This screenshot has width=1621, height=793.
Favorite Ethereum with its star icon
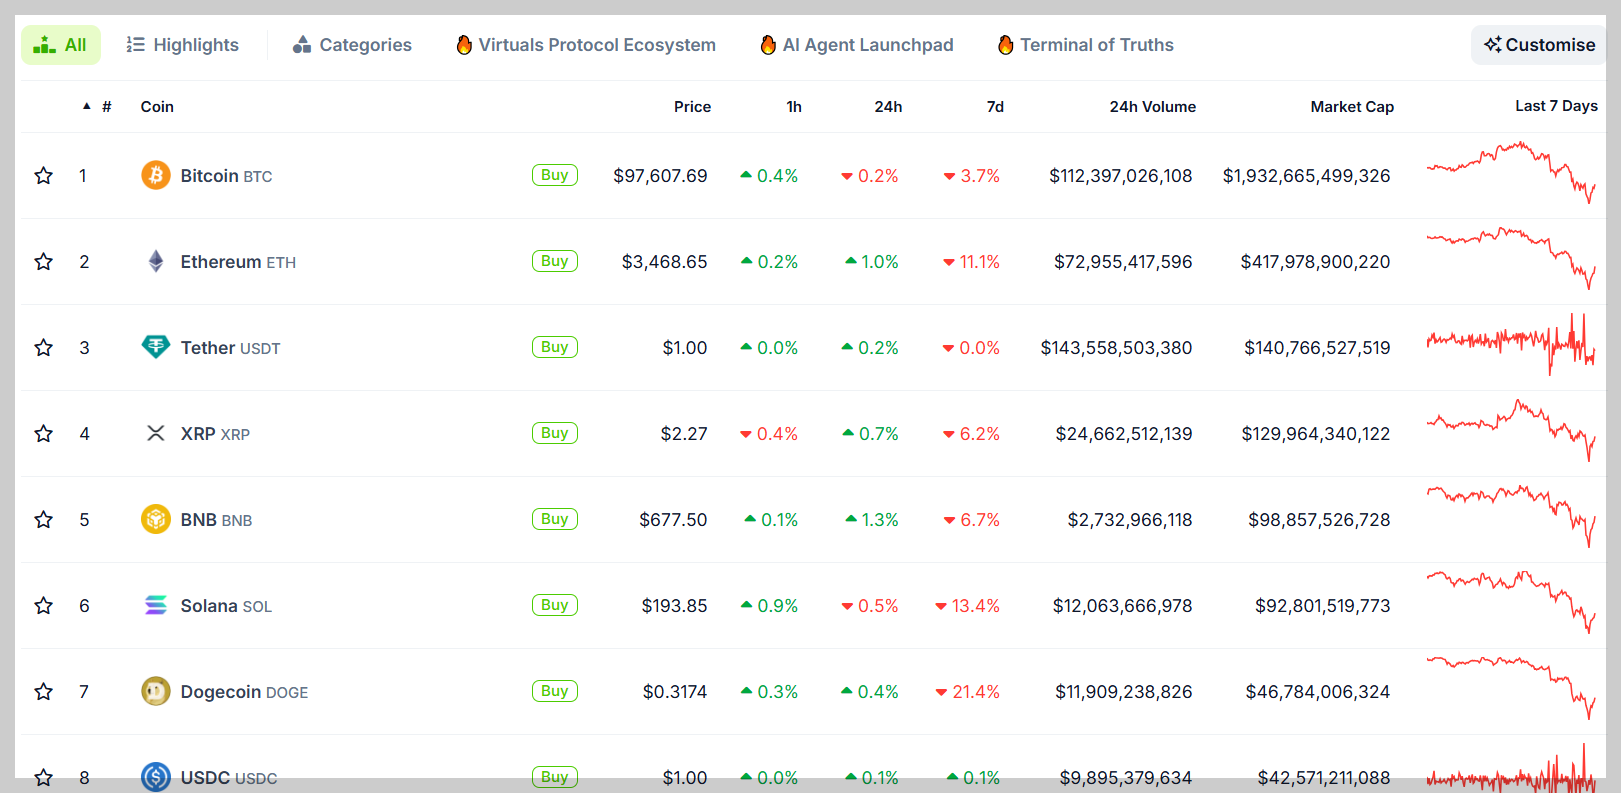(44, 262)
